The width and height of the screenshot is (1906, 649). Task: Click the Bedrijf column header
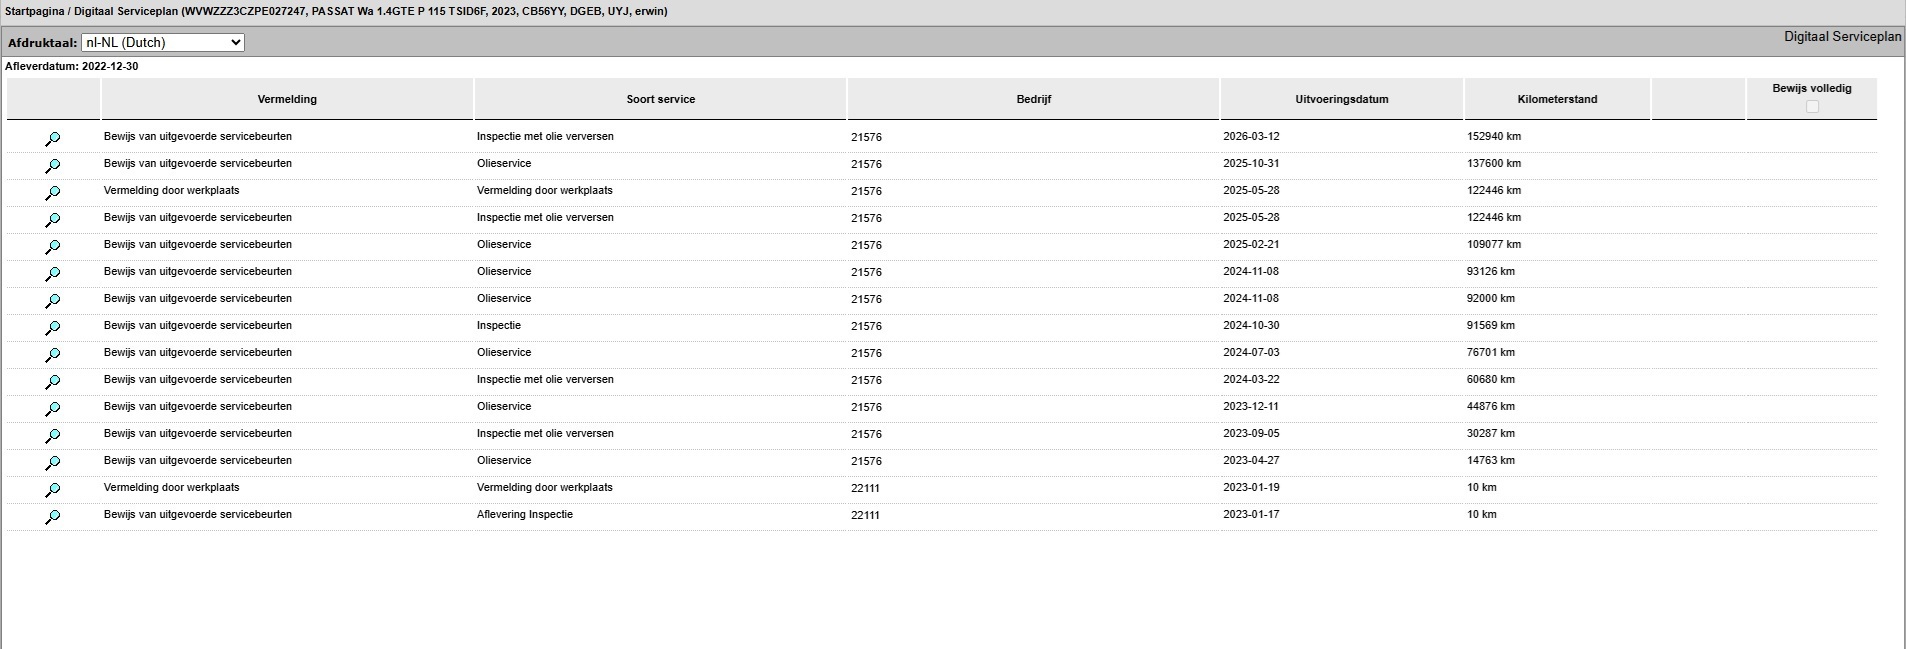[x=1034, y=99]
